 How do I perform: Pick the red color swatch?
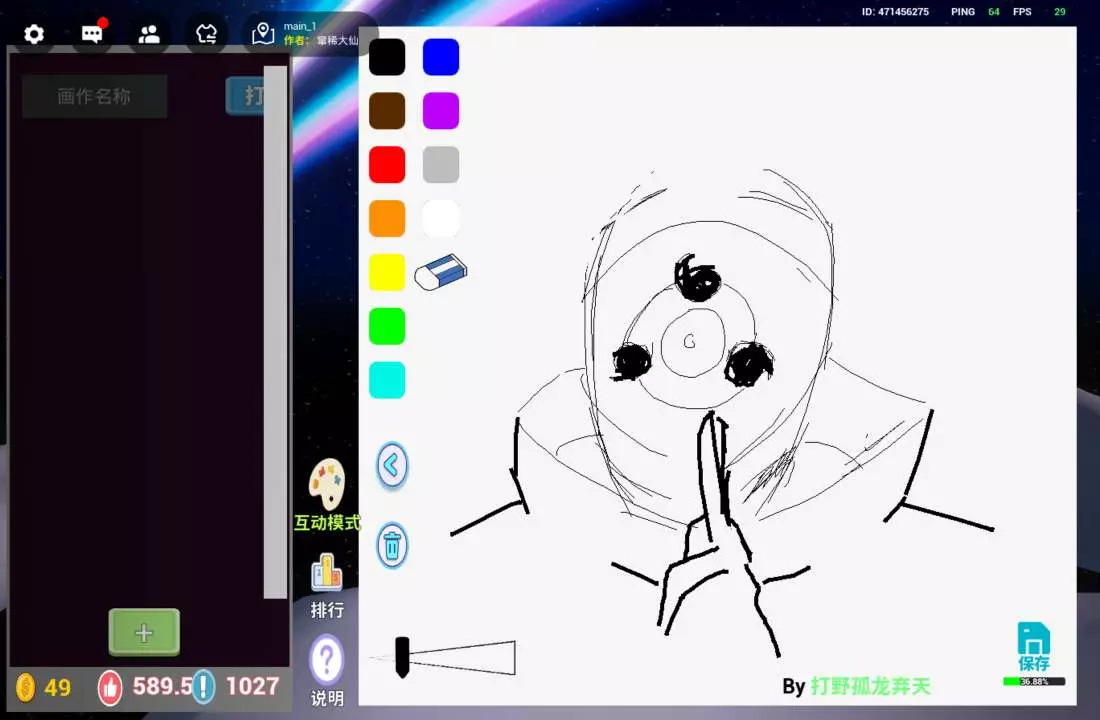[387, 164]
